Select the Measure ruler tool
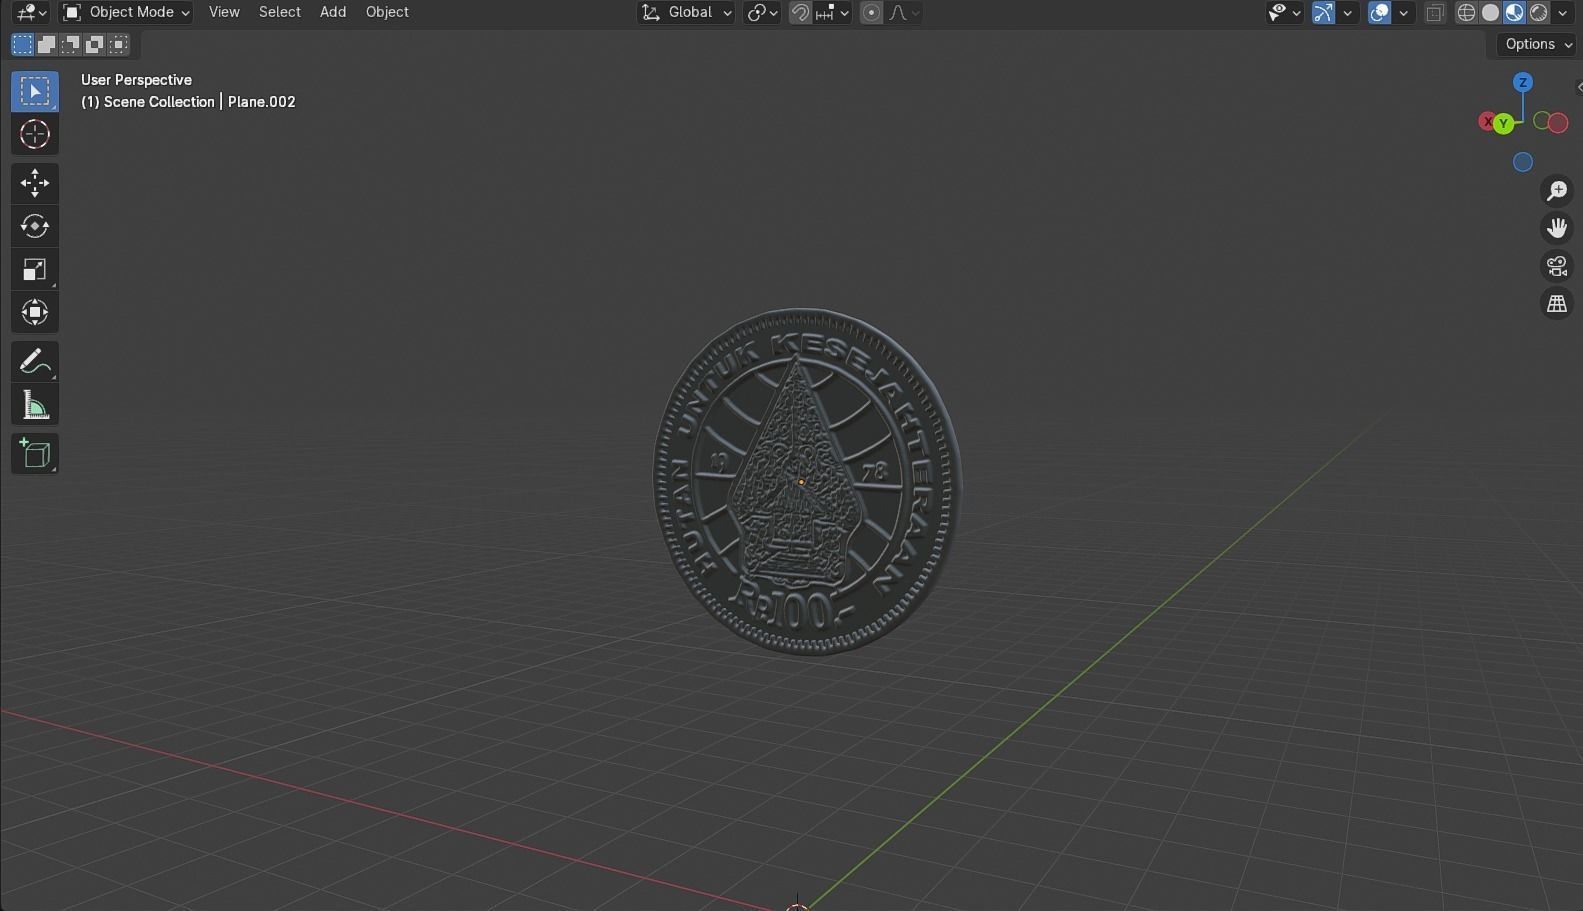Screen dimensions: 1583x911 click(x=35, y=404)
